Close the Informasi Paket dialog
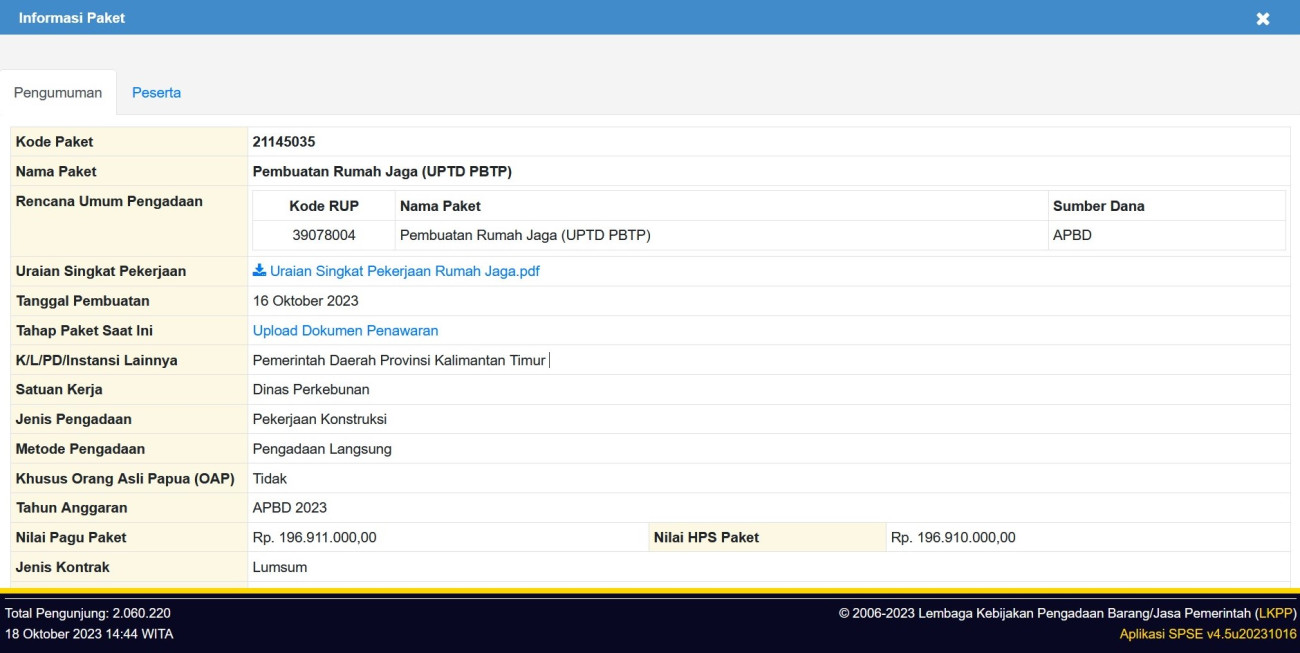Viewport: 1300px width, 653px height. (x=1263, y=19)
